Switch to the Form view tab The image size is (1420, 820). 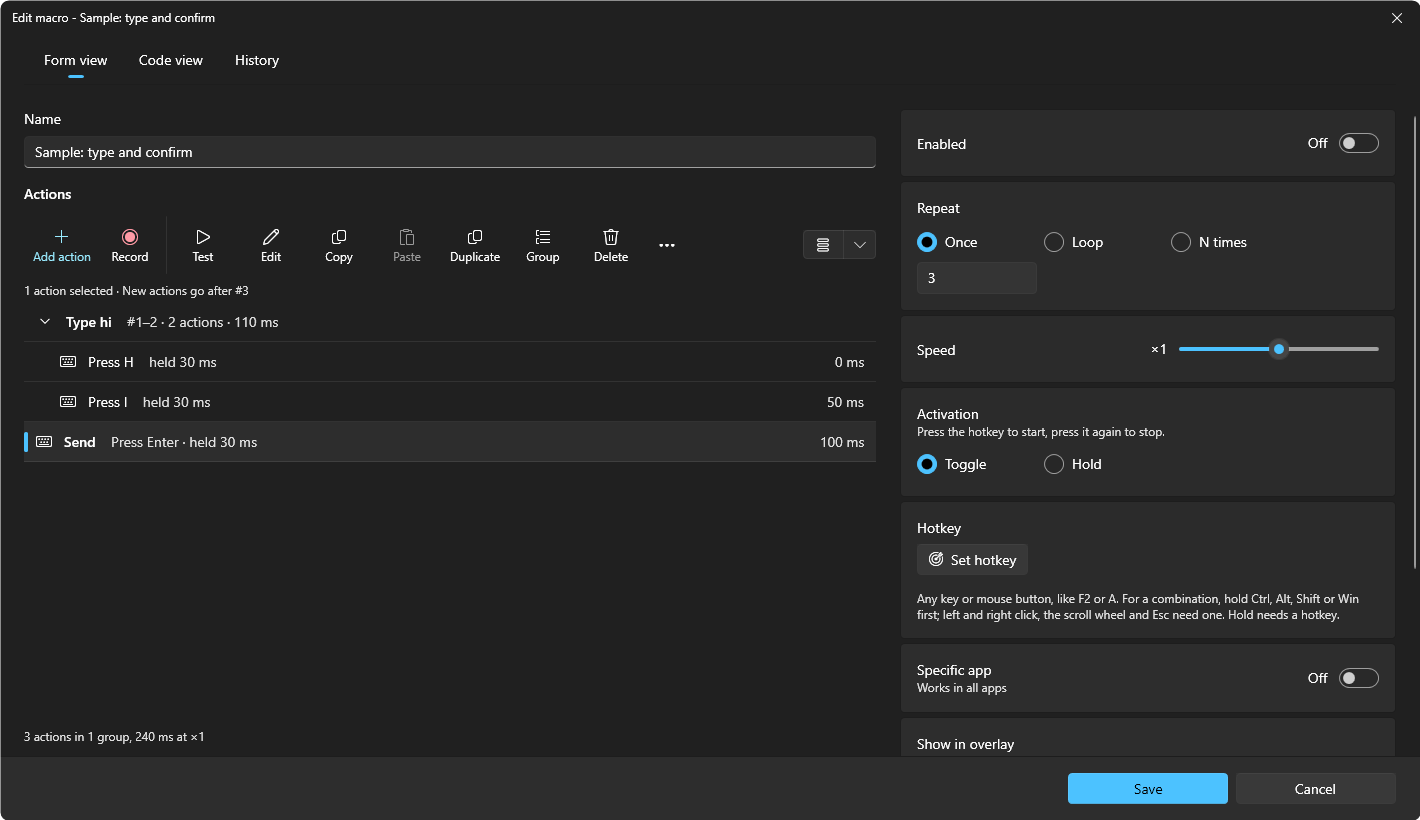pyautogui.click(x=76, y=60)
